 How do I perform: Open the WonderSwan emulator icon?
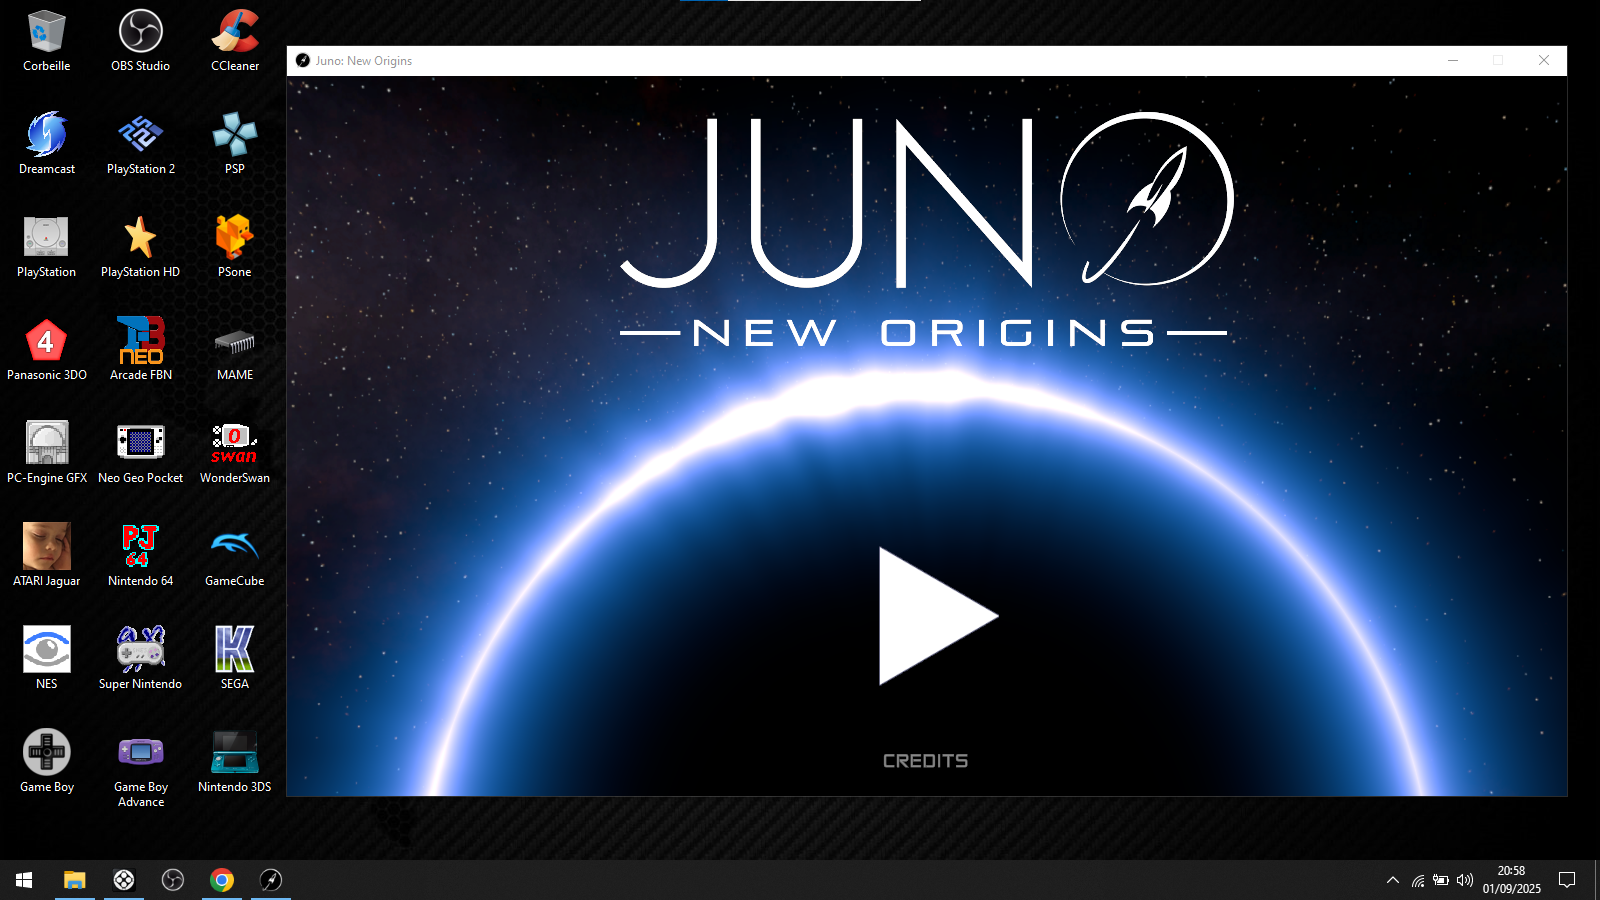click(235, 453)
